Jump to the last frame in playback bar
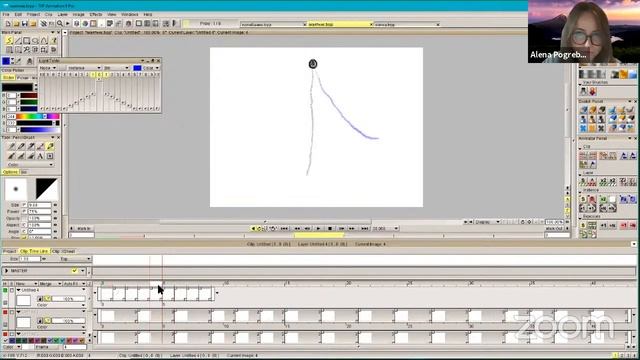The width and height of the screenshot is (640, 360). point(364,229)
